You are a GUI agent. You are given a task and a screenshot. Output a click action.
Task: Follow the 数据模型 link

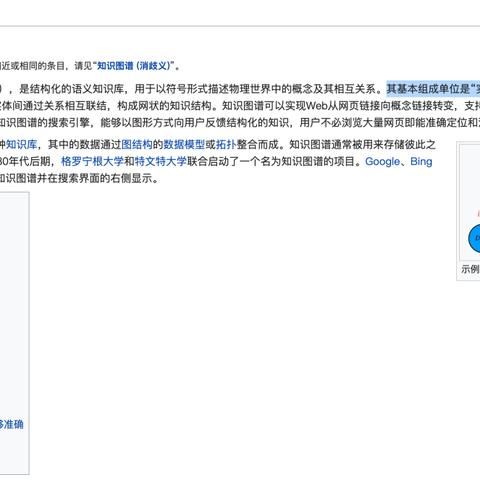tap(184, 145)
